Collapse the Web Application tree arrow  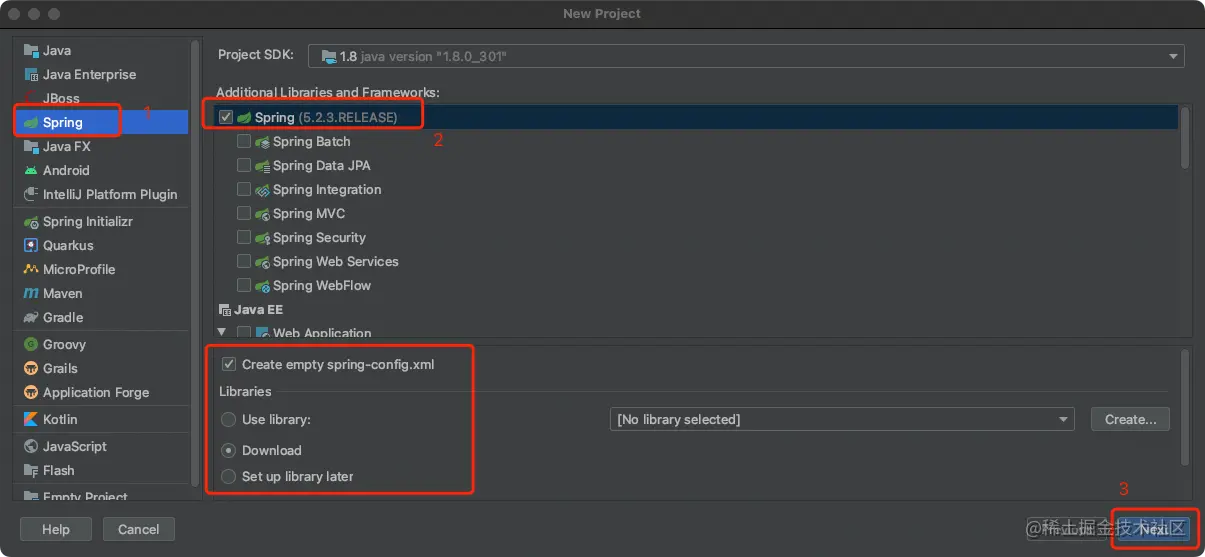pos(221,332)
